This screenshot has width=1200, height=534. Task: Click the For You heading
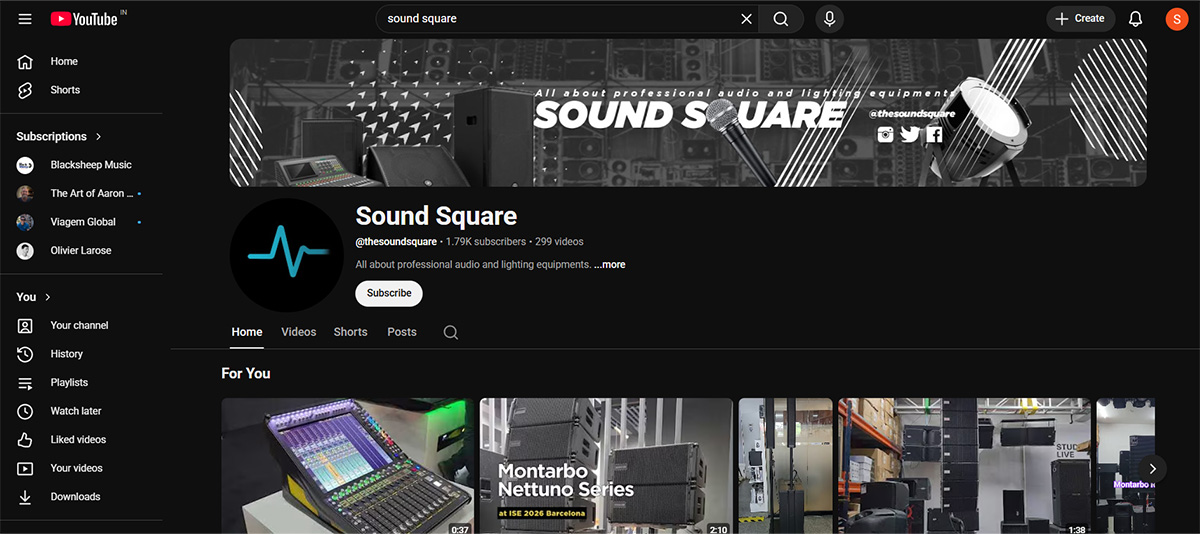tap(246, 373)
